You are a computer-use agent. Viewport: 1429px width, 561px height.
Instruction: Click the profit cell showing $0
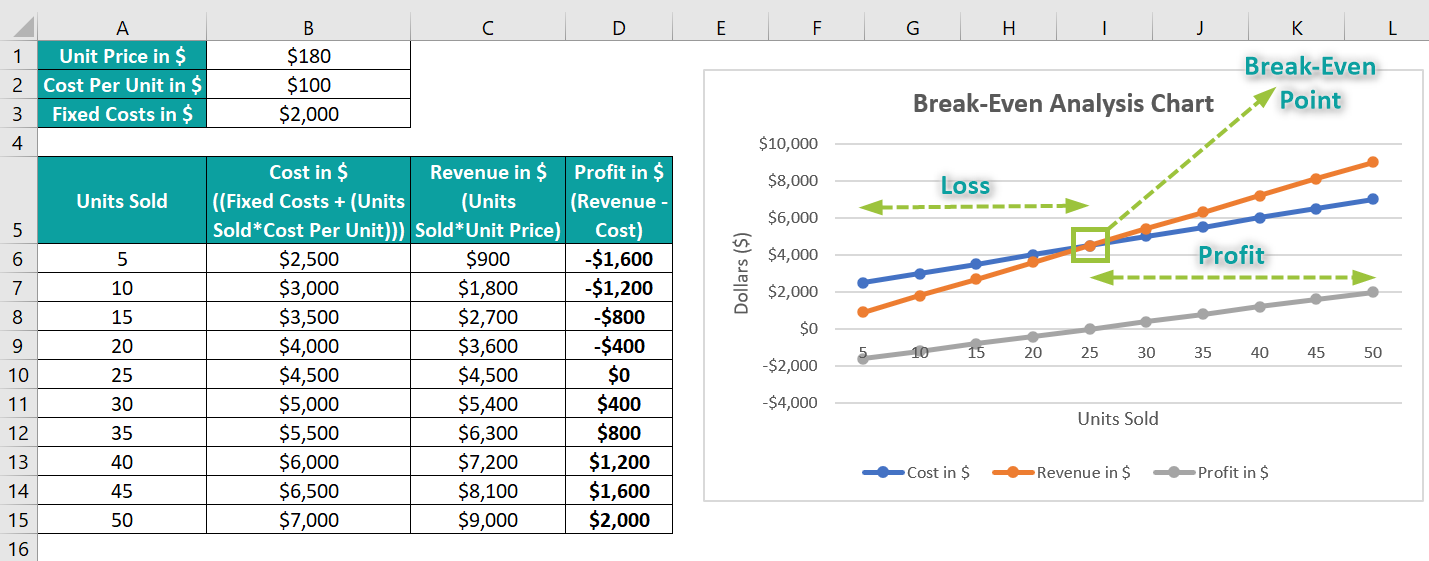click(x=619, y=375)
